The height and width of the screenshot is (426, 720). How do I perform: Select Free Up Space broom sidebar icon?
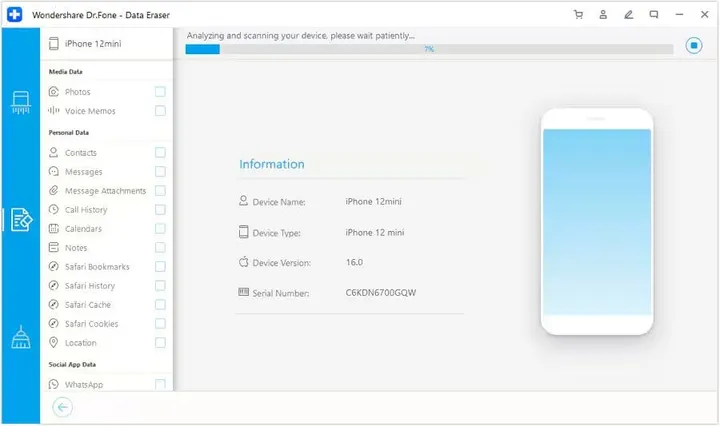pyautogui.click(x=21, y=337)
